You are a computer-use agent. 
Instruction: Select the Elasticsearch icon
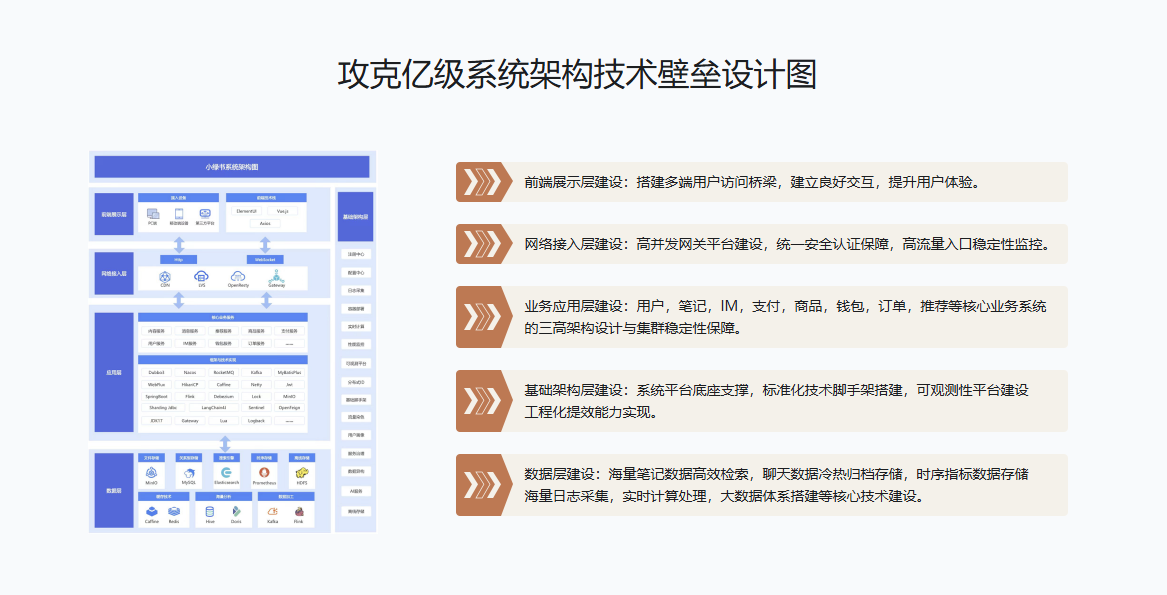[x=227, y=472]
